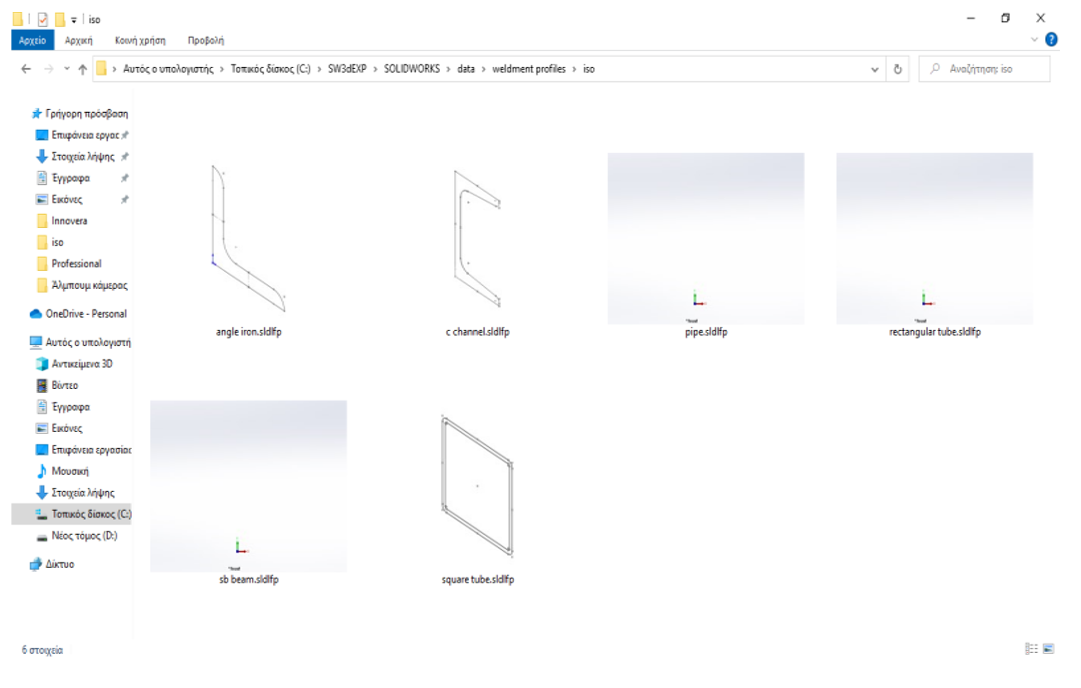The image size is (1081, 688).
Task: Click the Properties icon in quick access toolbar
Action: point(42,19)
